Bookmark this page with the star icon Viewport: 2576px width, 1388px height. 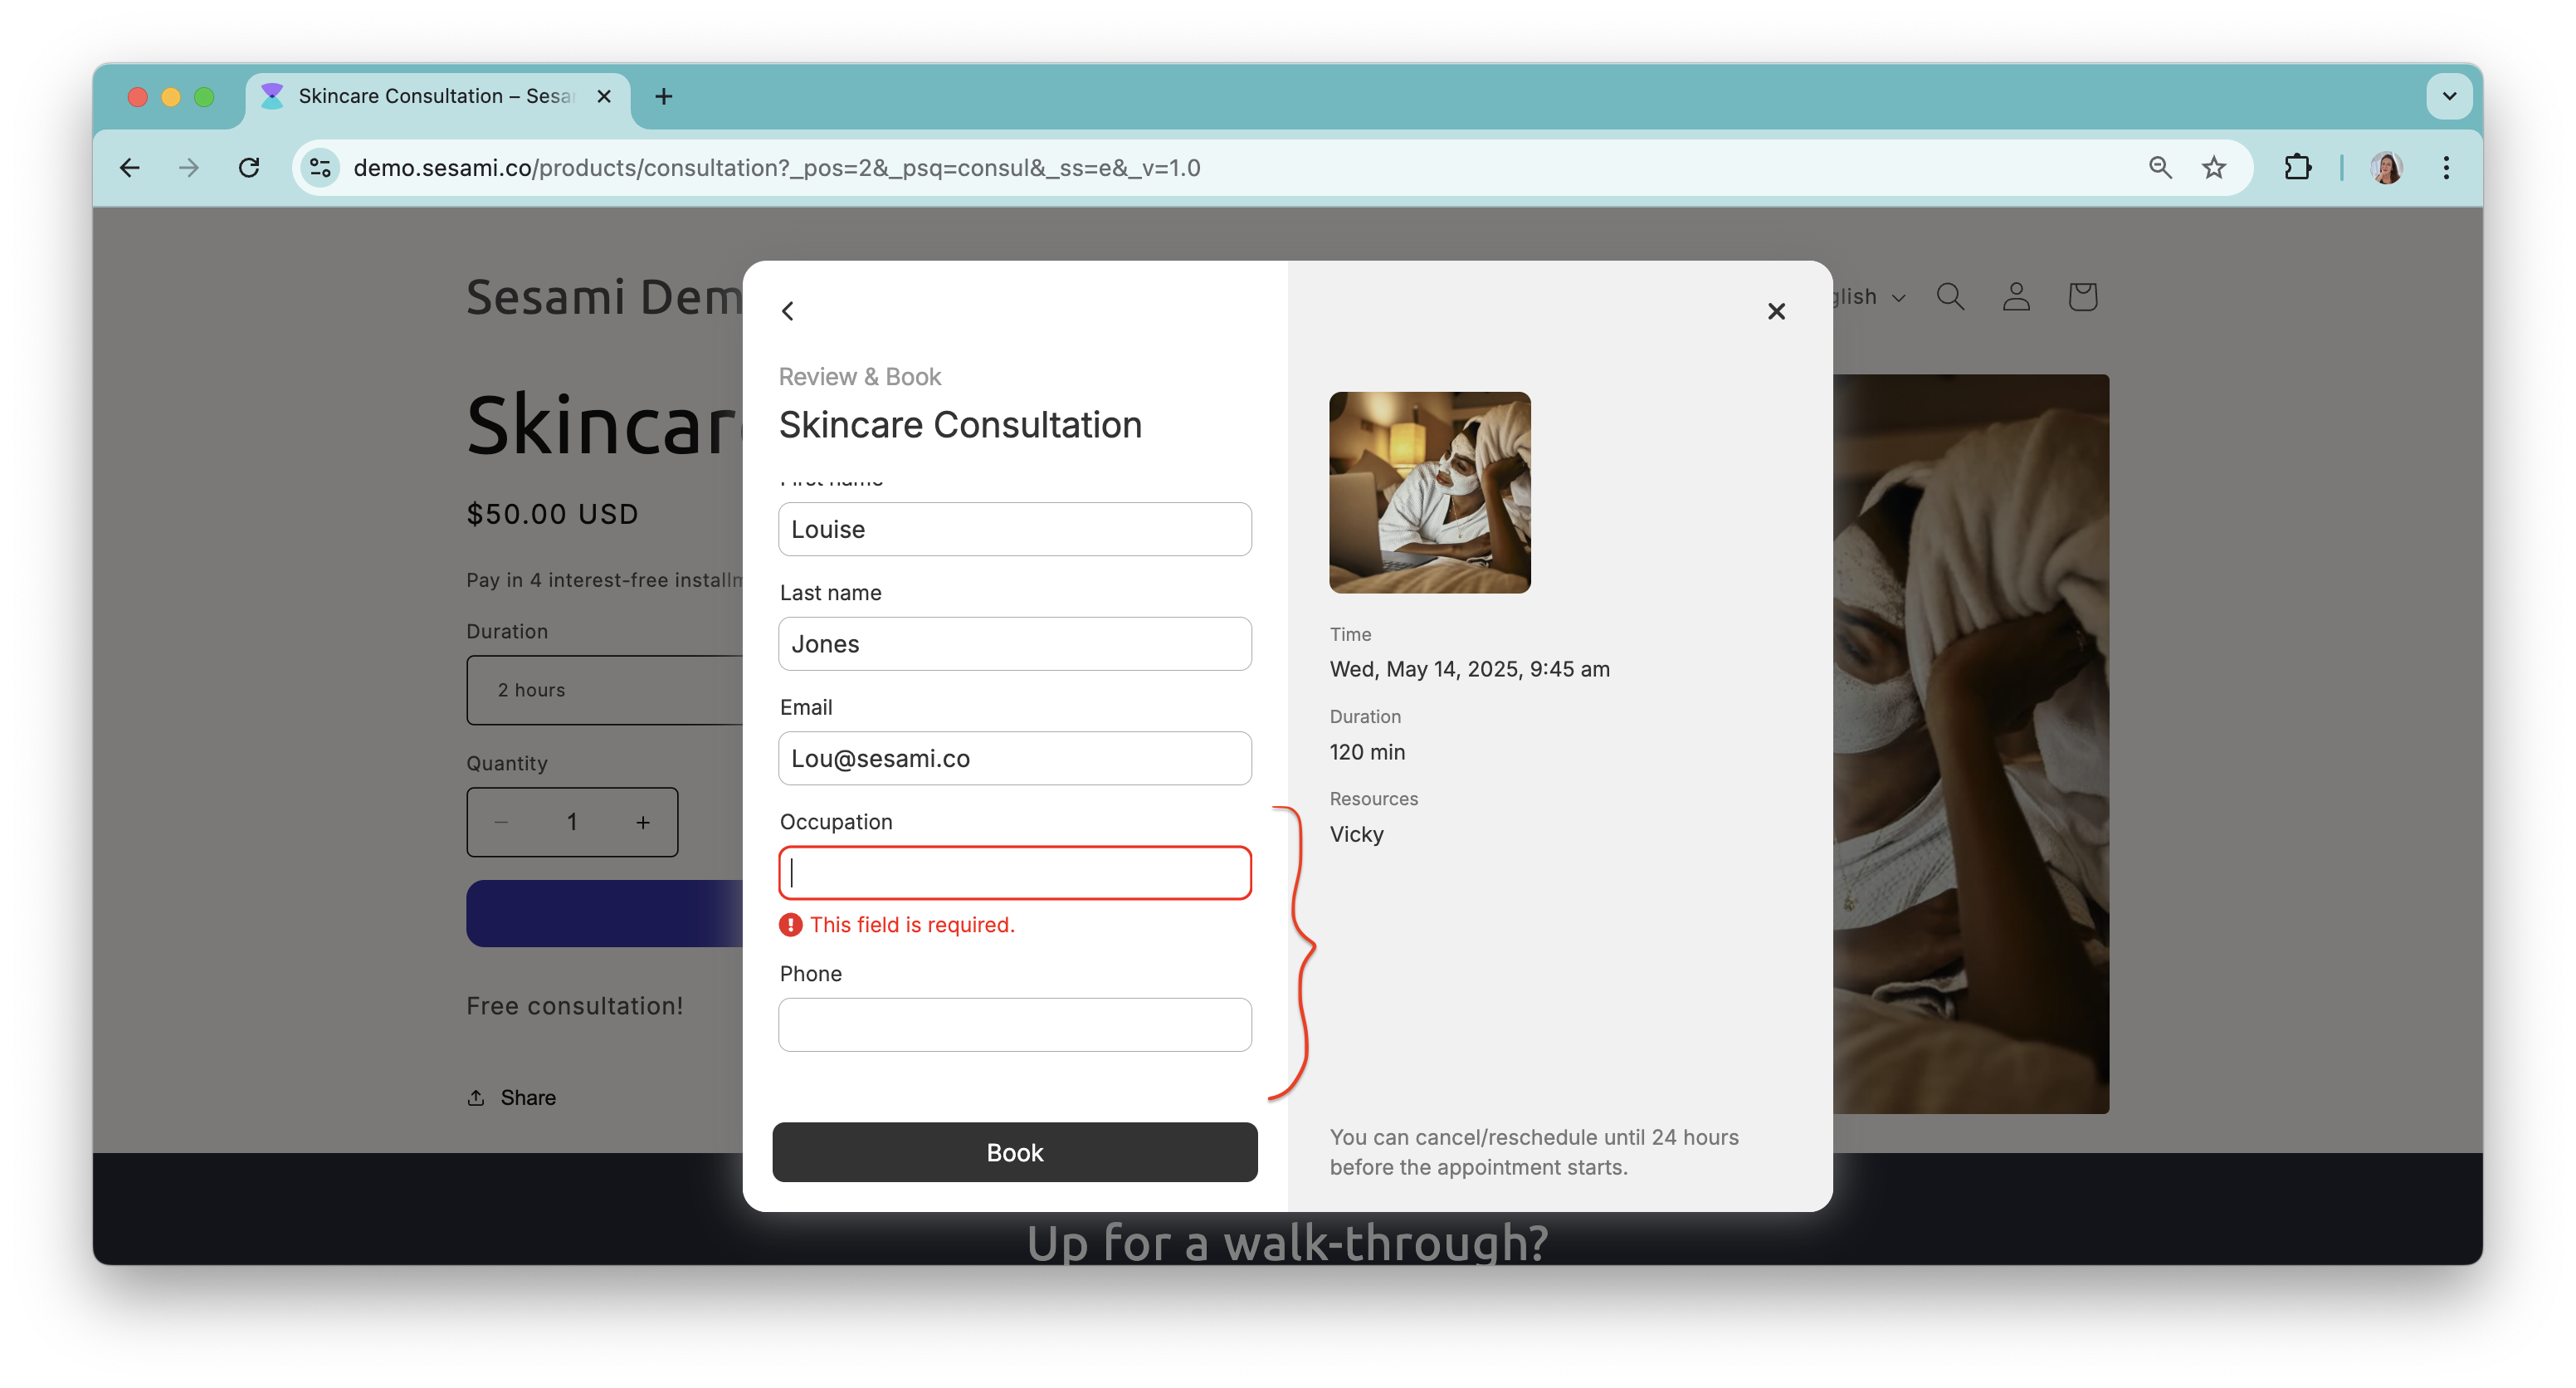tap(2214, 168)
